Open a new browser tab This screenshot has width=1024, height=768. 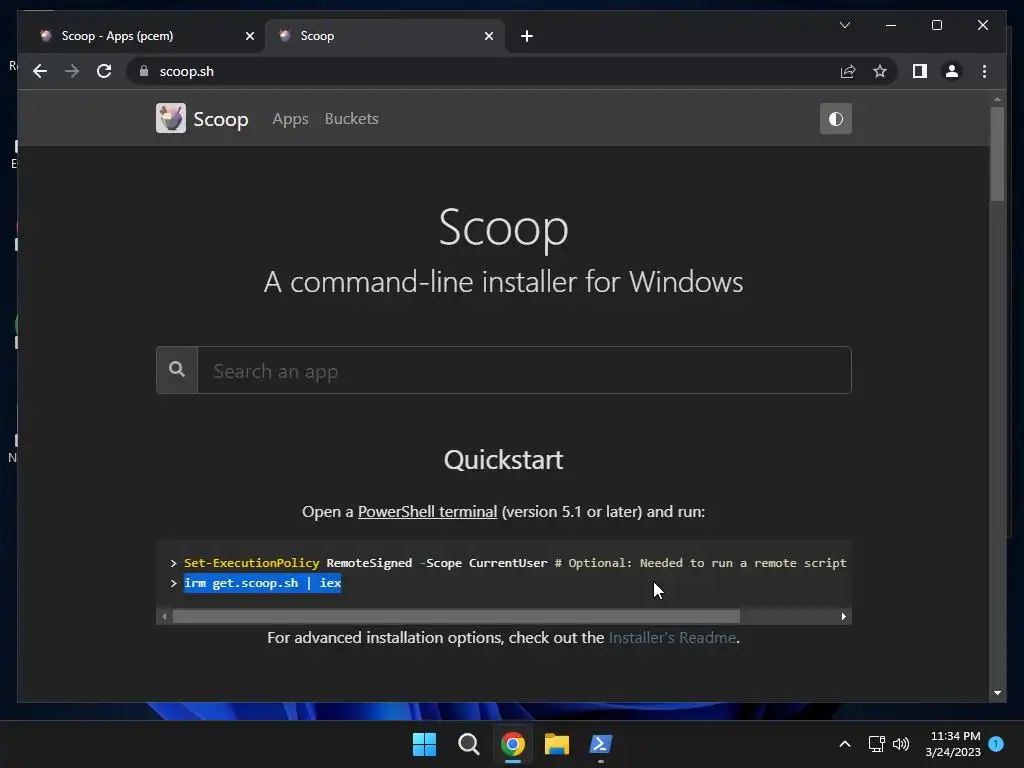[x=527, y=36]
